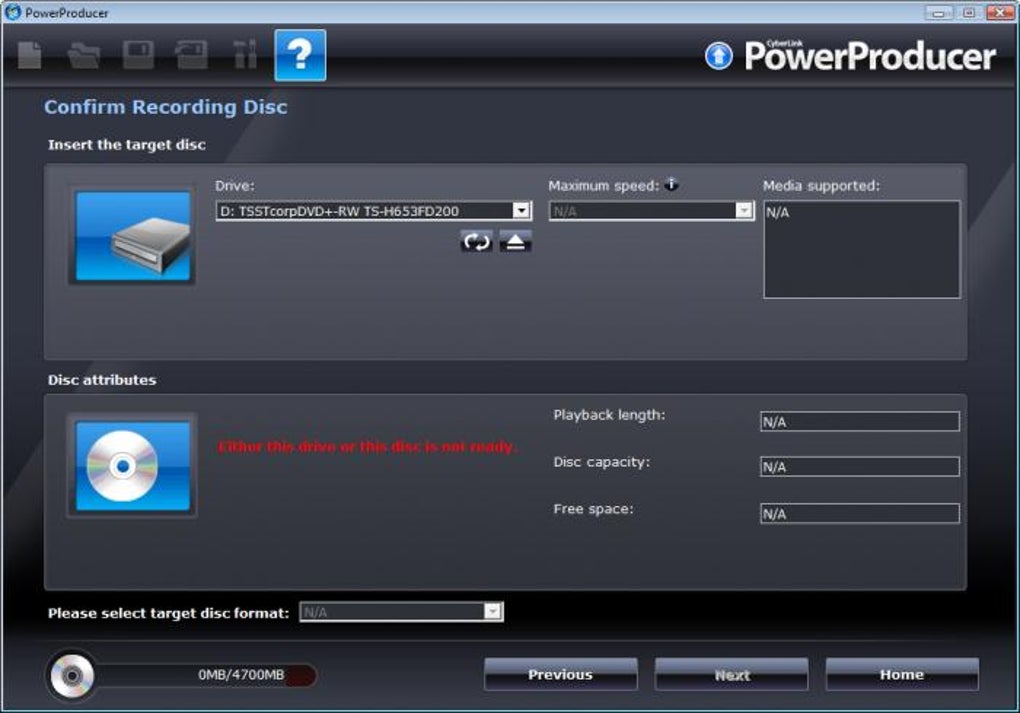The image size is (1020, 713).
Task: Click the Disc capacity field
Action: (859, 466)
